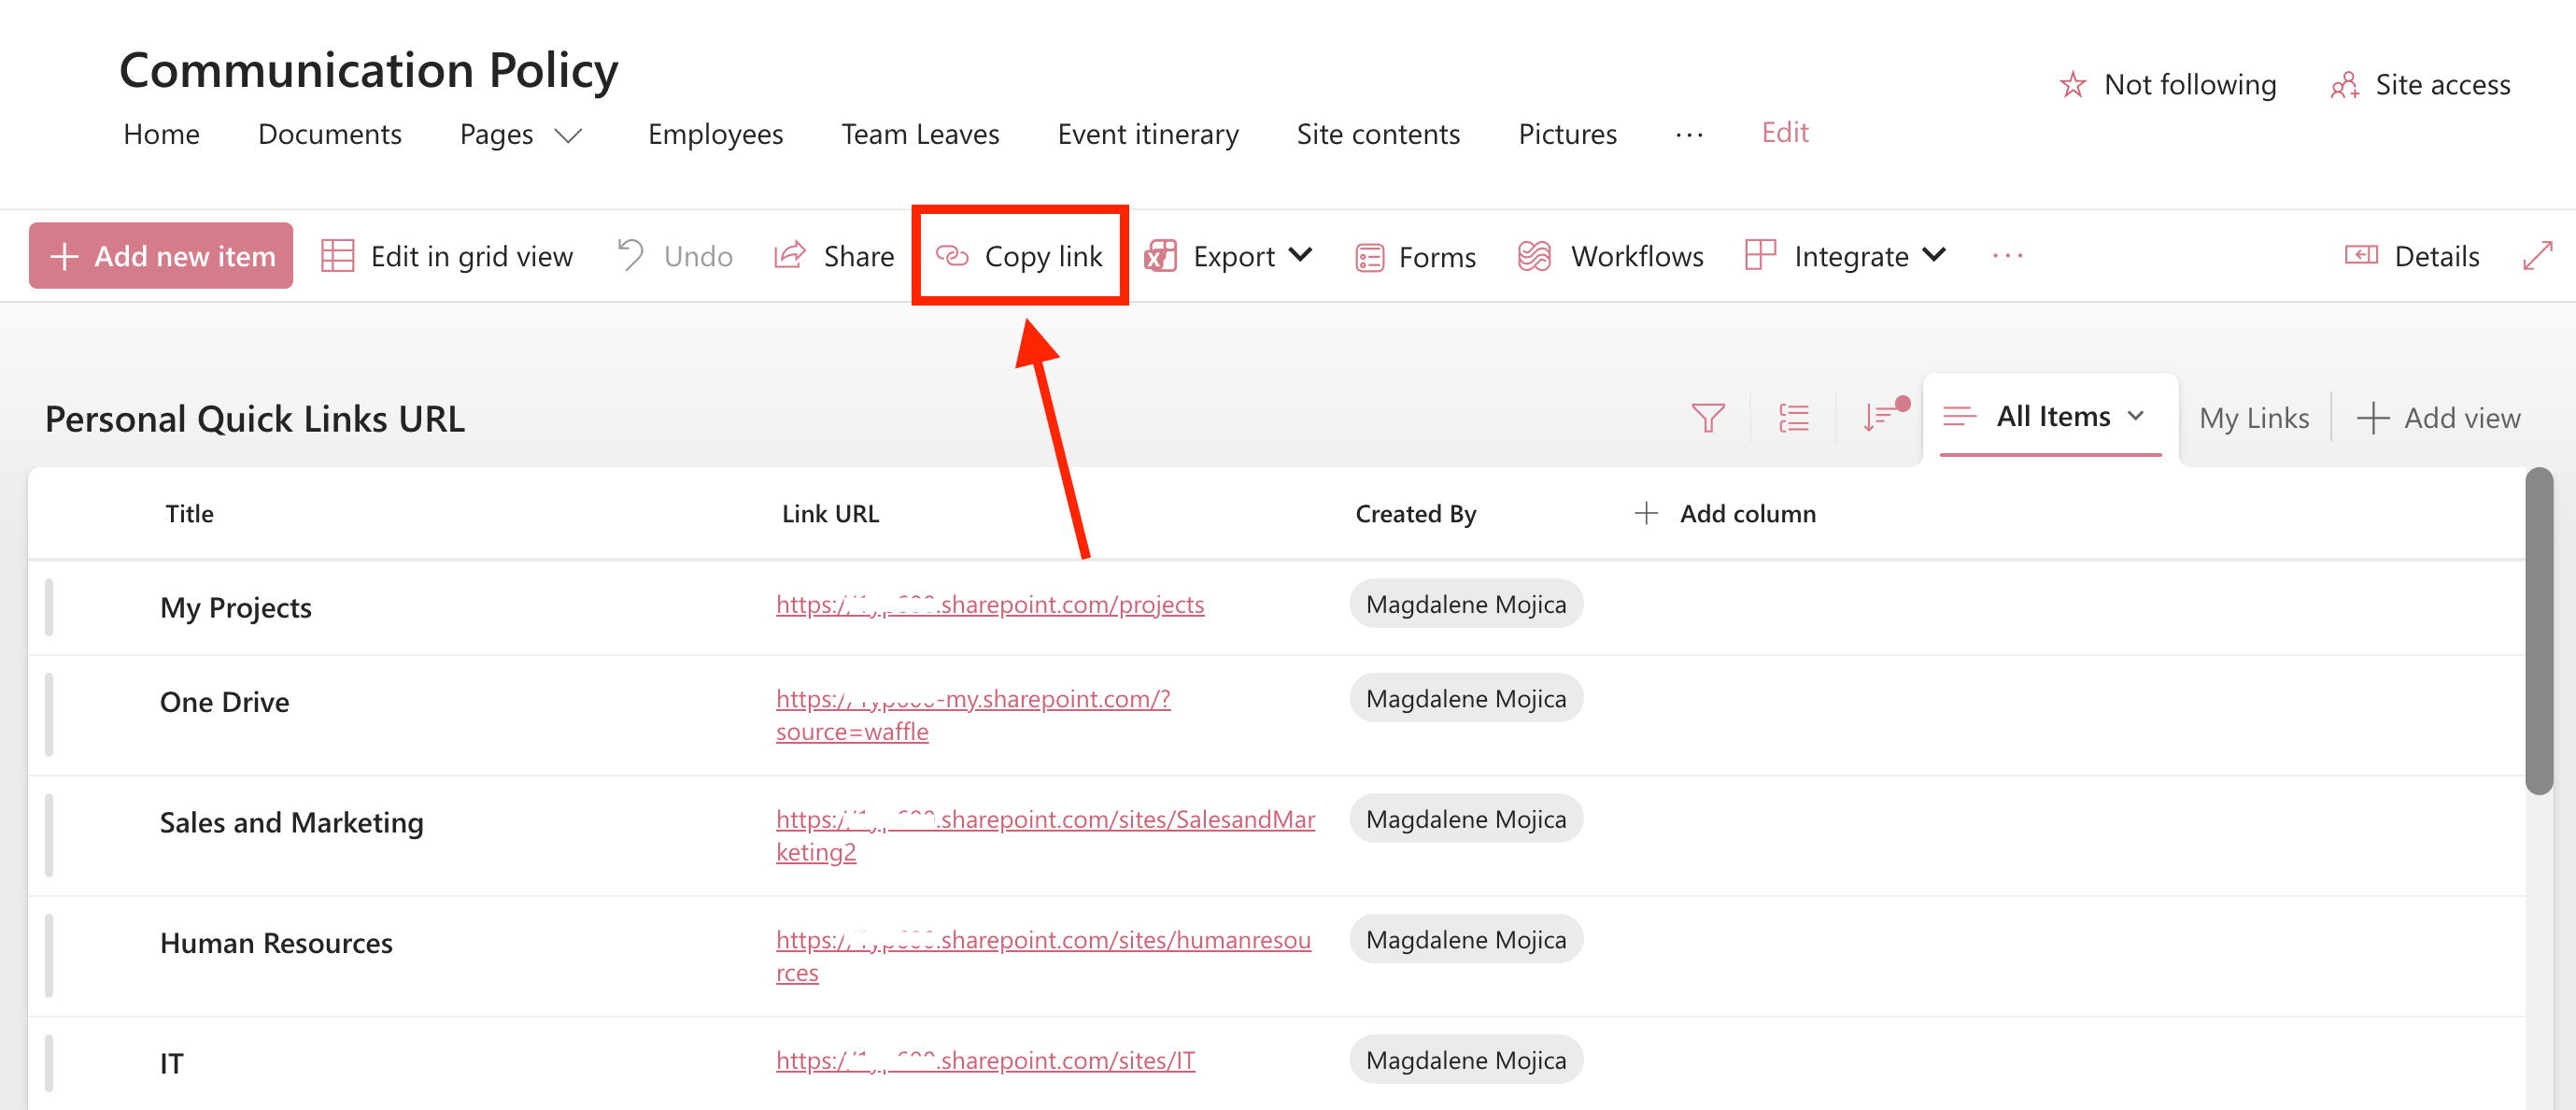Click the plus icon beside Add column
The width and height of the screenshot is (2576, 1110).
pos(1646,513)
